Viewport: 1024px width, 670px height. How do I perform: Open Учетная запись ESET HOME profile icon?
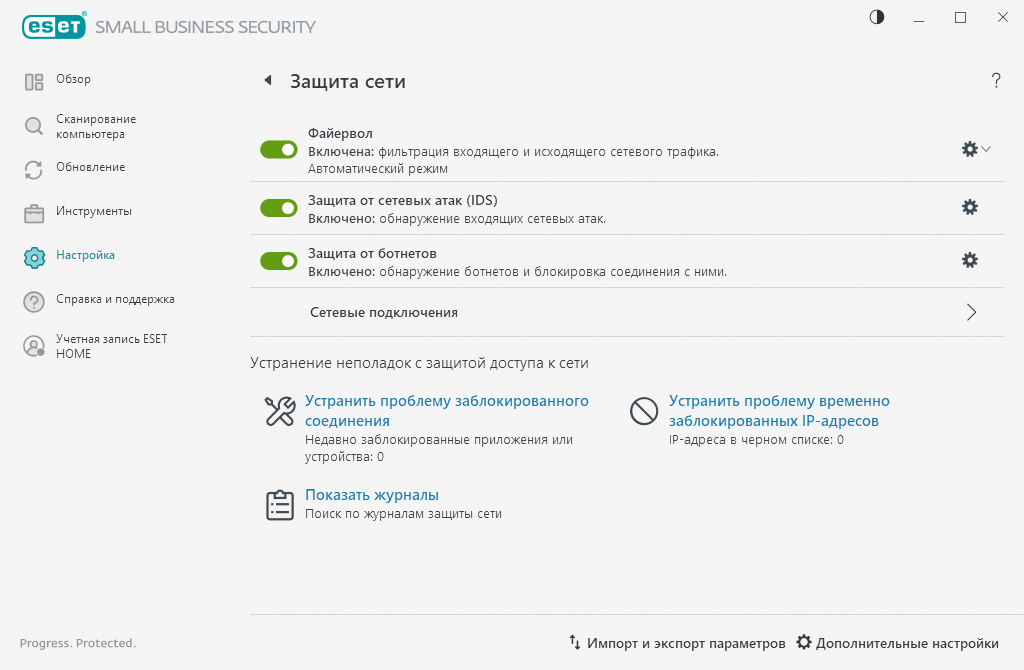click(x=32, y=347)
